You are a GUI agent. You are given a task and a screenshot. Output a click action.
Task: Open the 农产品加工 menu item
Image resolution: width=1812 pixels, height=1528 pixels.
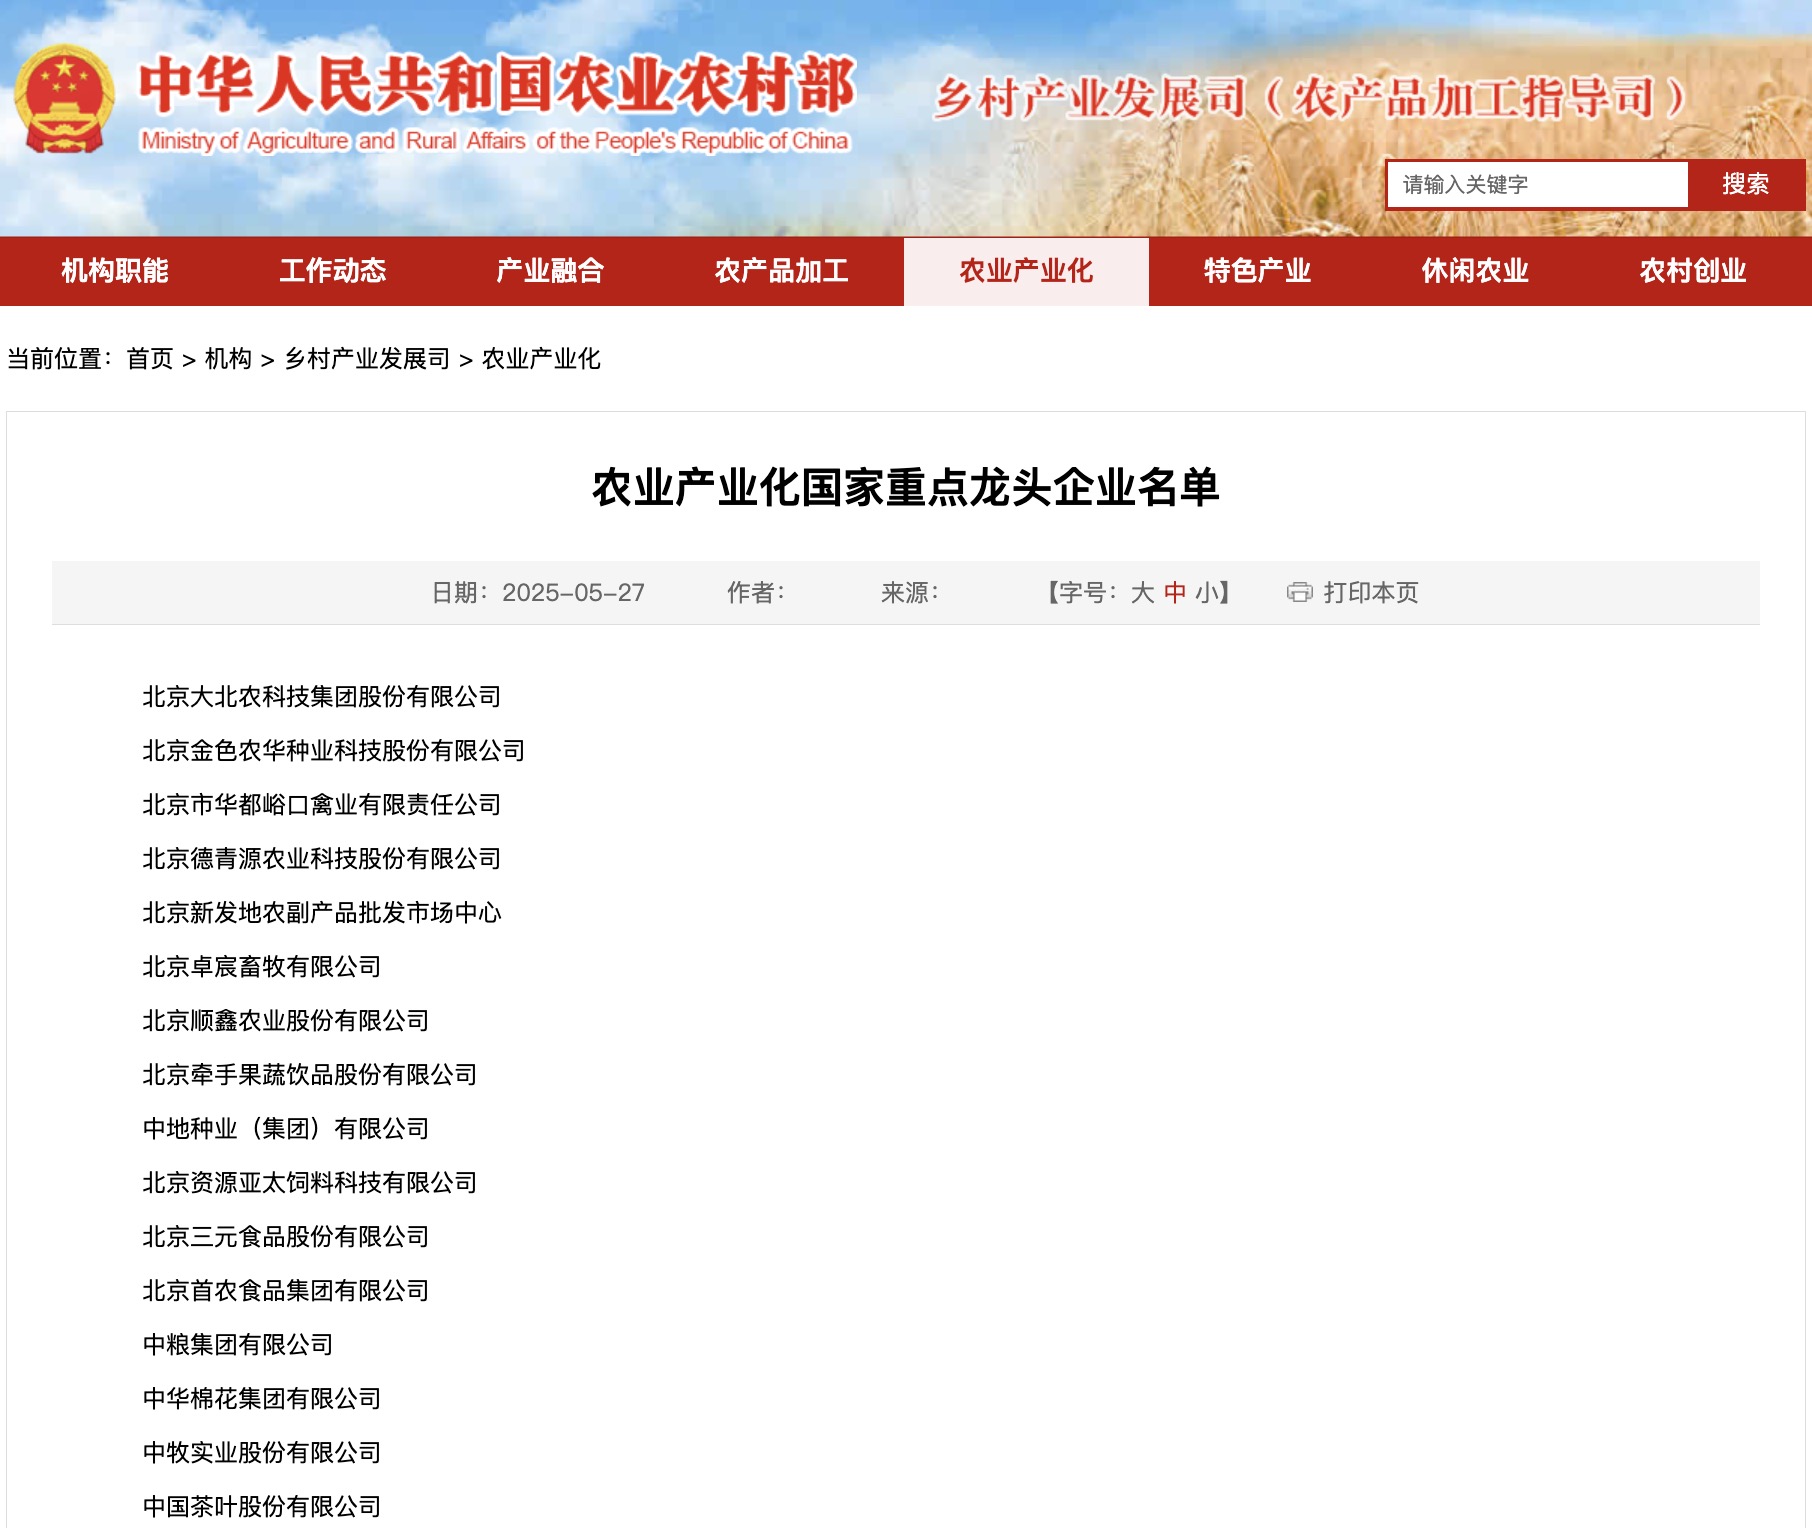click(x=781, y=271)
